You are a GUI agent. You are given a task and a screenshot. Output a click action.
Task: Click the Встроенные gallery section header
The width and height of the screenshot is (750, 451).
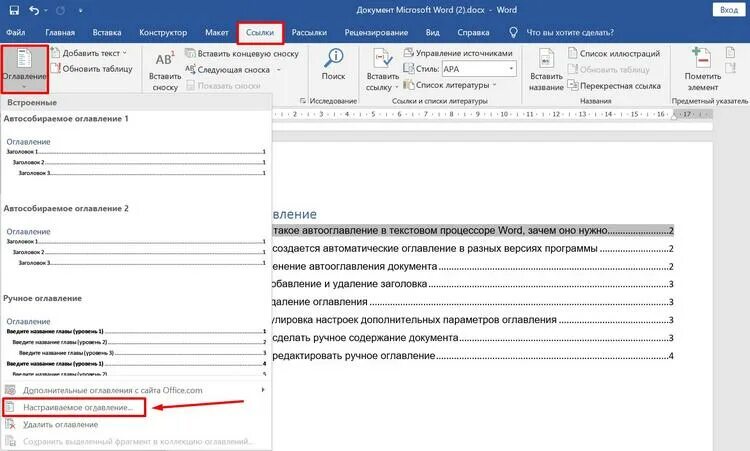click(x=136, y=102)
